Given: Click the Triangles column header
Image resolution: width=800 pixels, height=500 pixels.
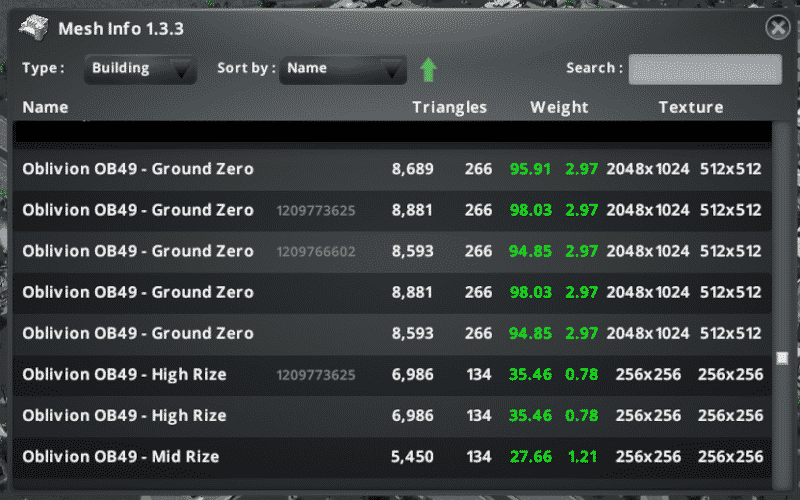Looking at the screenshot, I should (449, 107).
